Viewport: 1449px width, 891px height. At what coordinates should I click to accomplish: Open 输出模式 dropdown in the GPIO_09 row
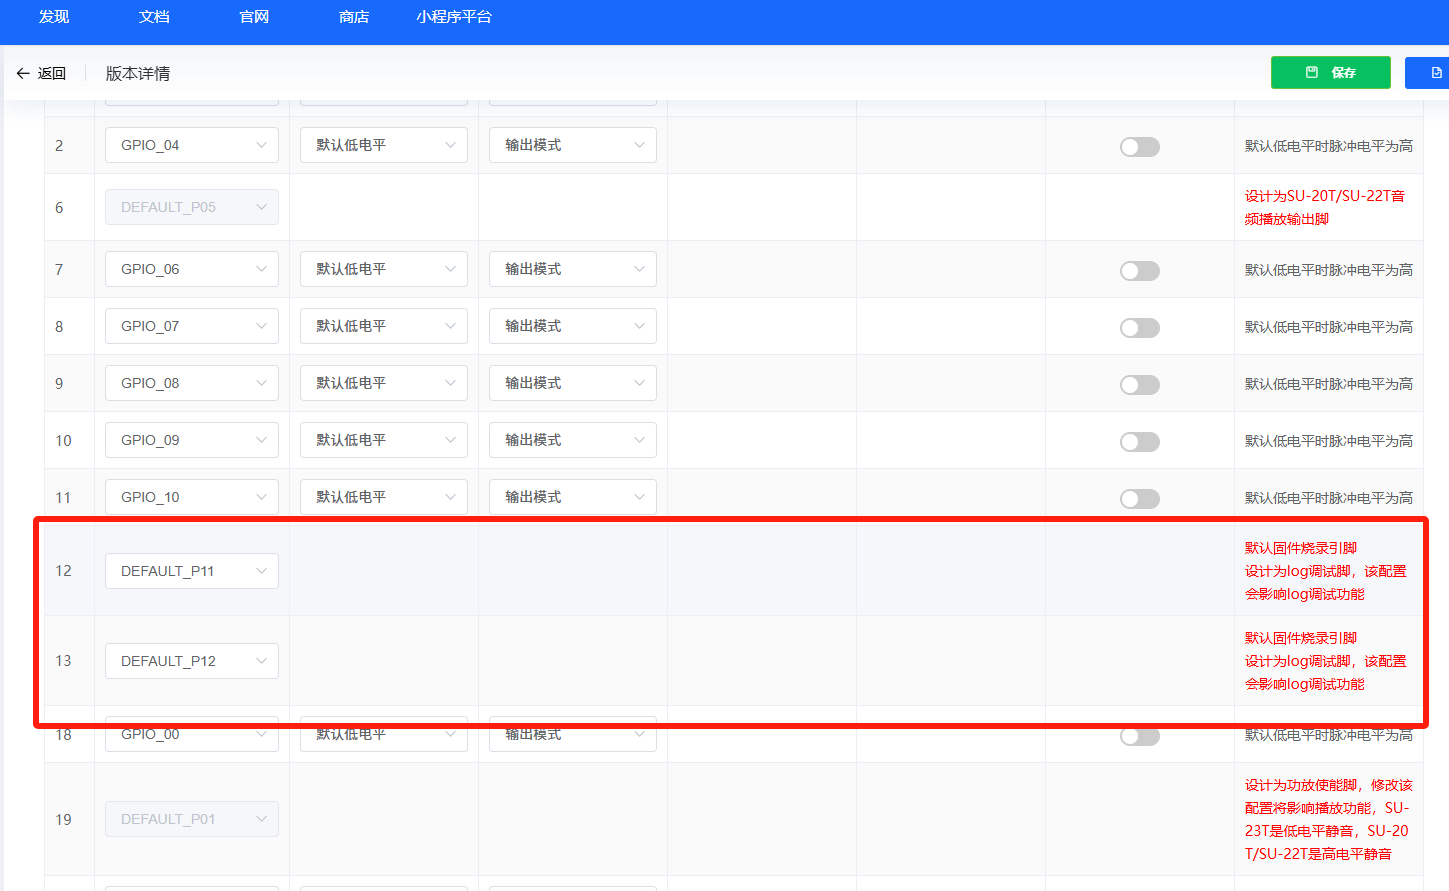[572, 440]
